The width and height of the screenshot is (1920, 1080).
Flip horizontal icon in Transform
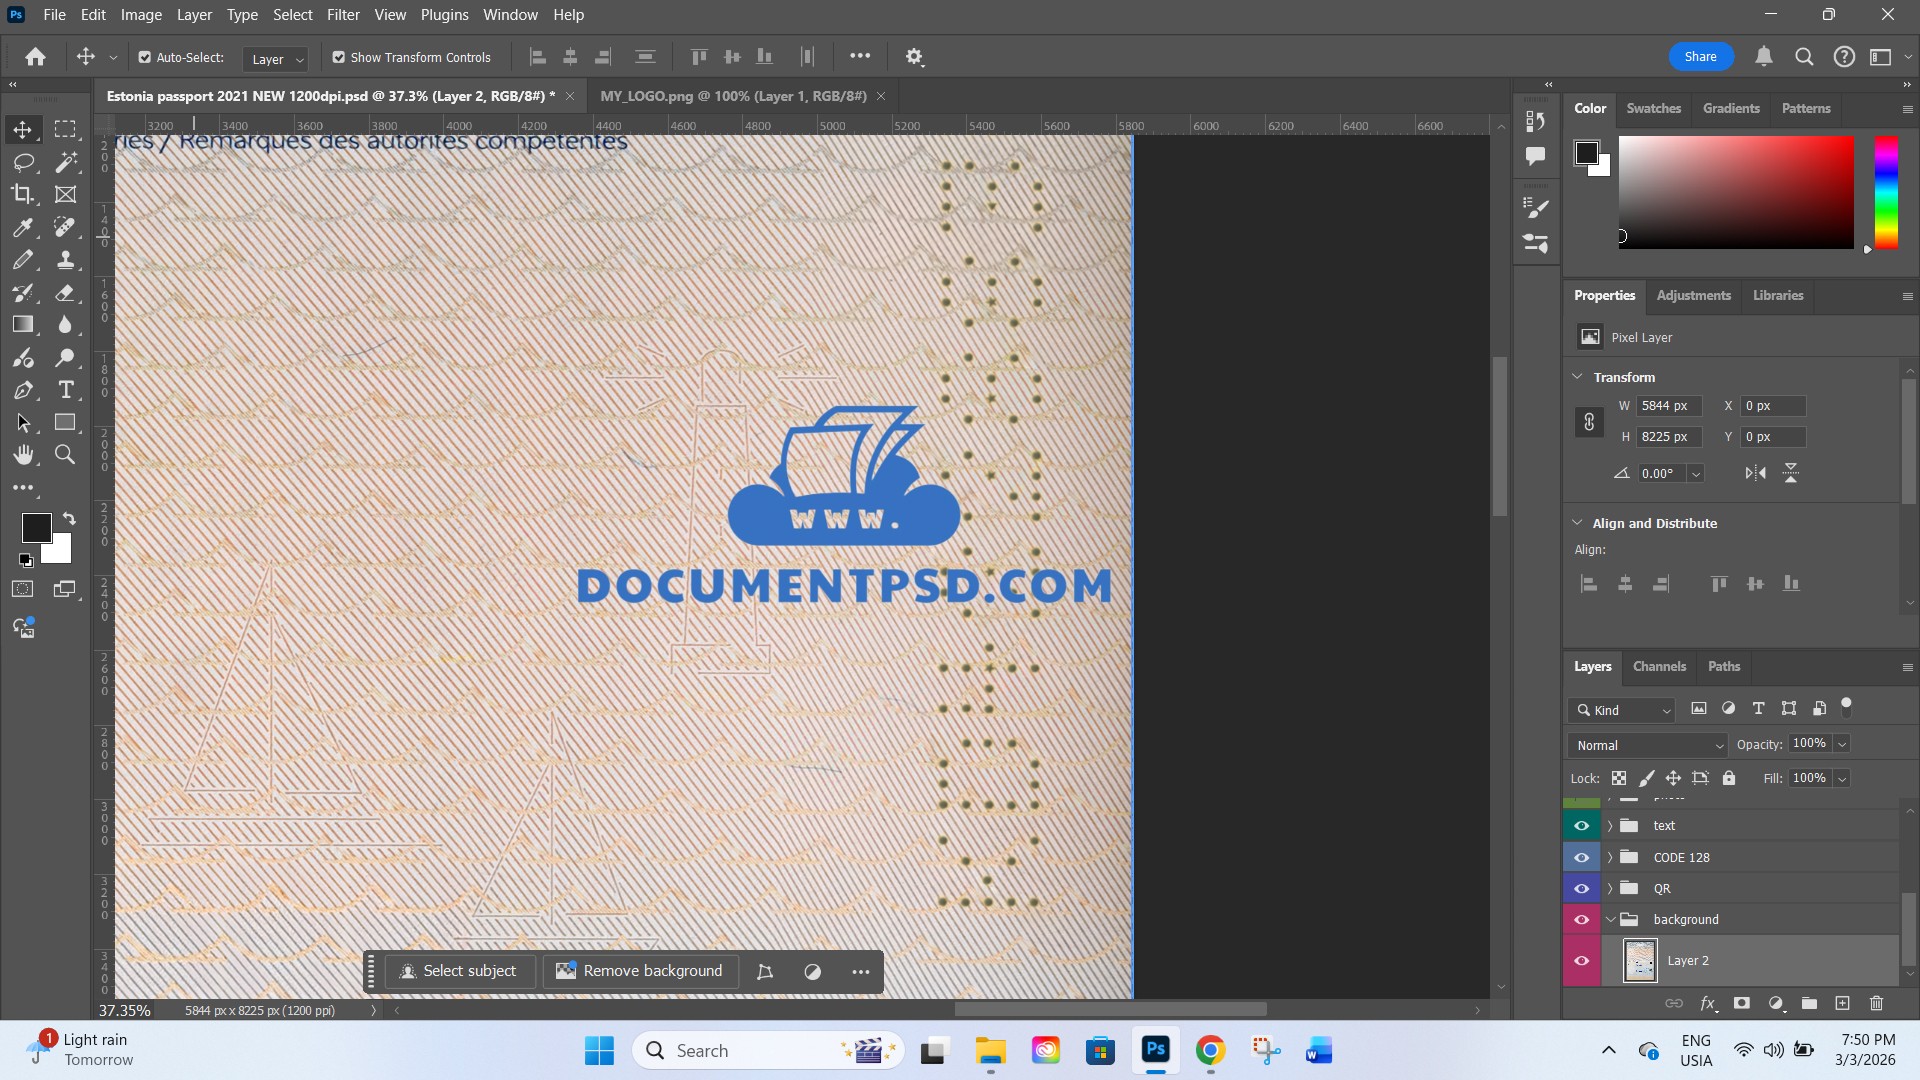coord(1755,473)
